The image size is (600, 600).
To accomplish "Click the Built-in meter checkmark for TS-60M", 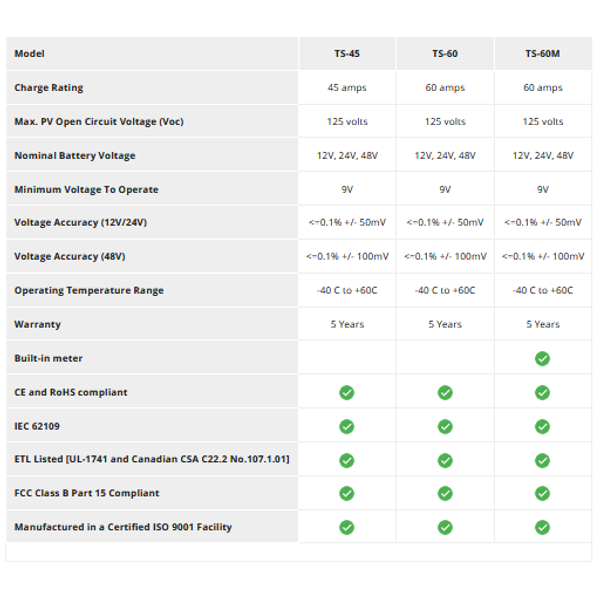I will click(x=542, y=359).
